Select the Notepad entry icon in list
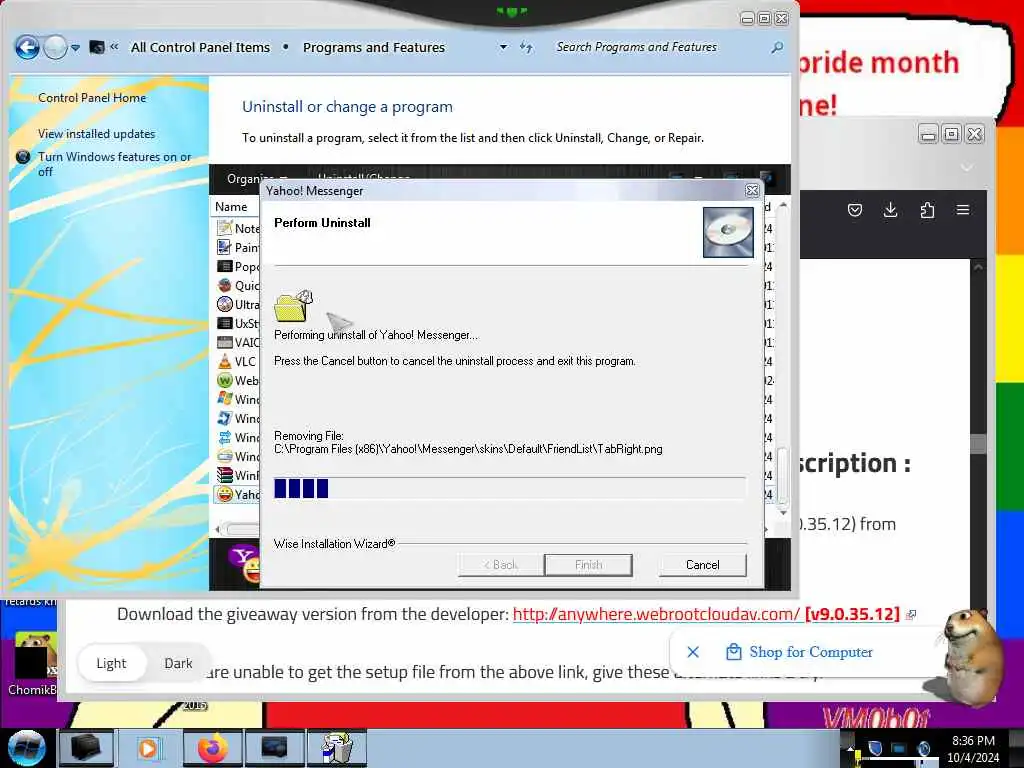This screenshot has height=768, width=1024. tap(225, 228)
